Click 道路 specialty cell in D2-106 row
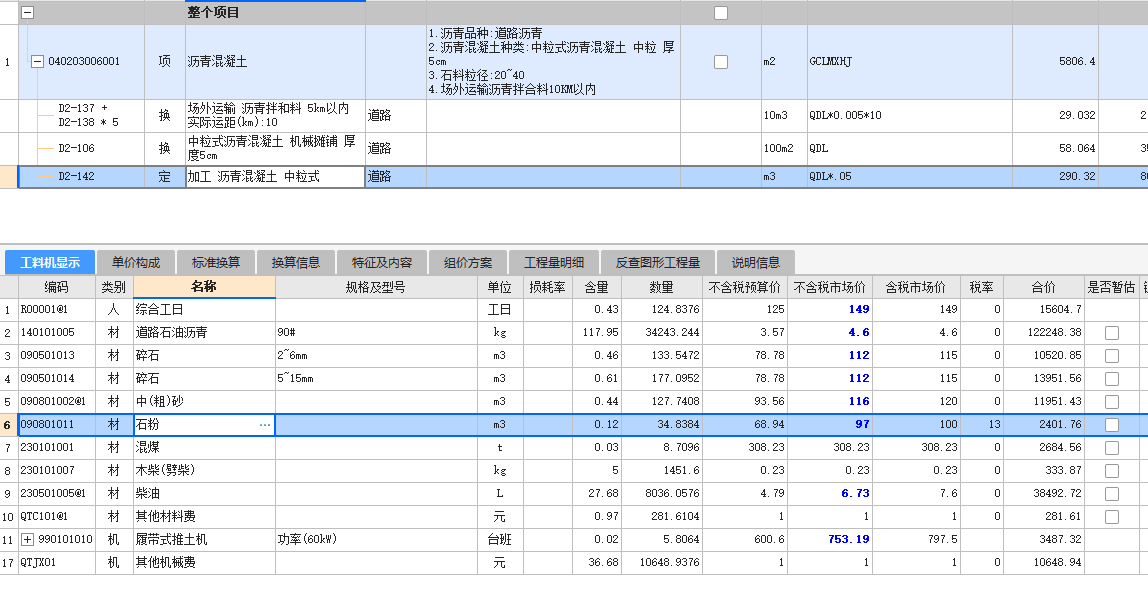Screen dimensions: 1148x609 pyautogui.click(x=395, y=148)
